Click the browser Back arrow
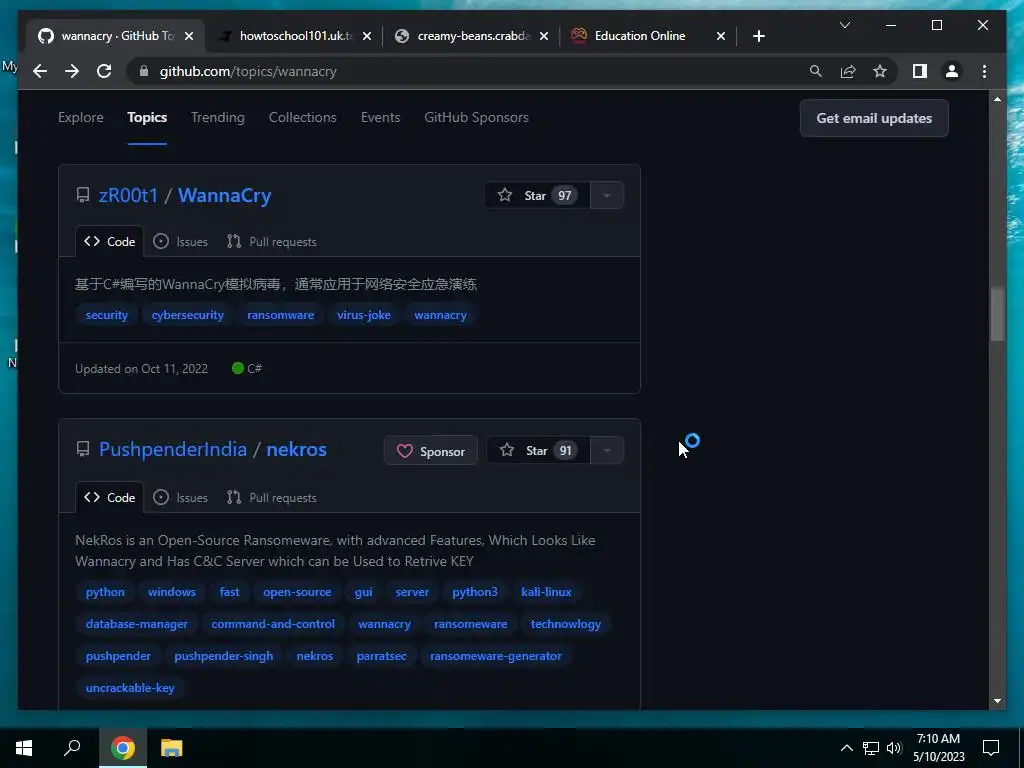The width and height of the screenshot is (1024, 768). pyautogui.click(x=40, y=71)
